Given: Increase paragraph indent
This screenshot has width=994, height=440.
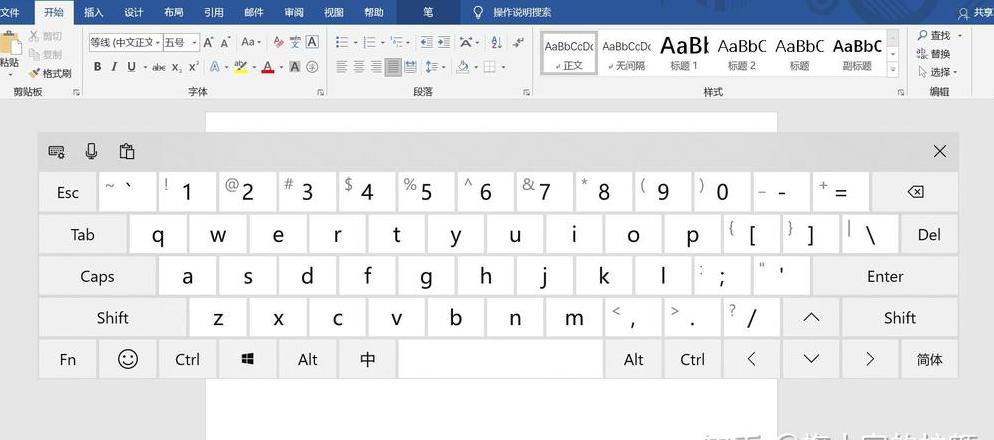Looking at the screenshot, I should (444, 42).
